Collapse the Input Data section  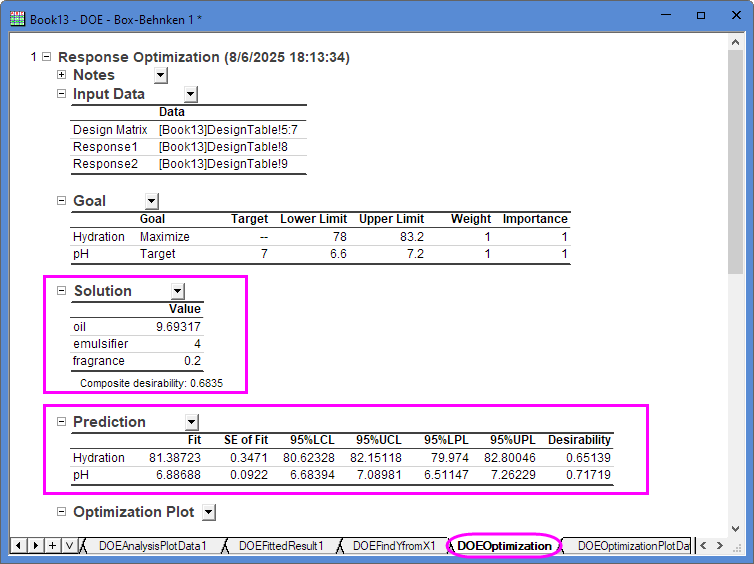pyautogui.click(x=62, y=94)
